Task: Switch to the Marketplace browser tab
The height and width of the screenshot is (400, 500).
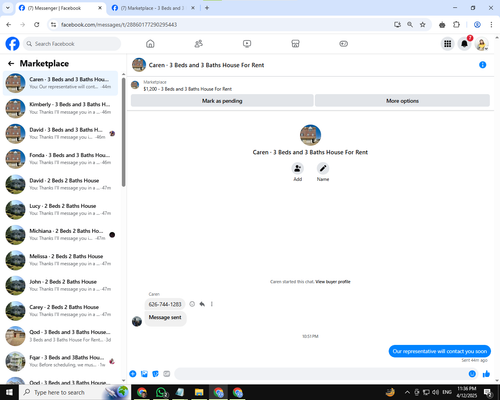Action: 152,8
